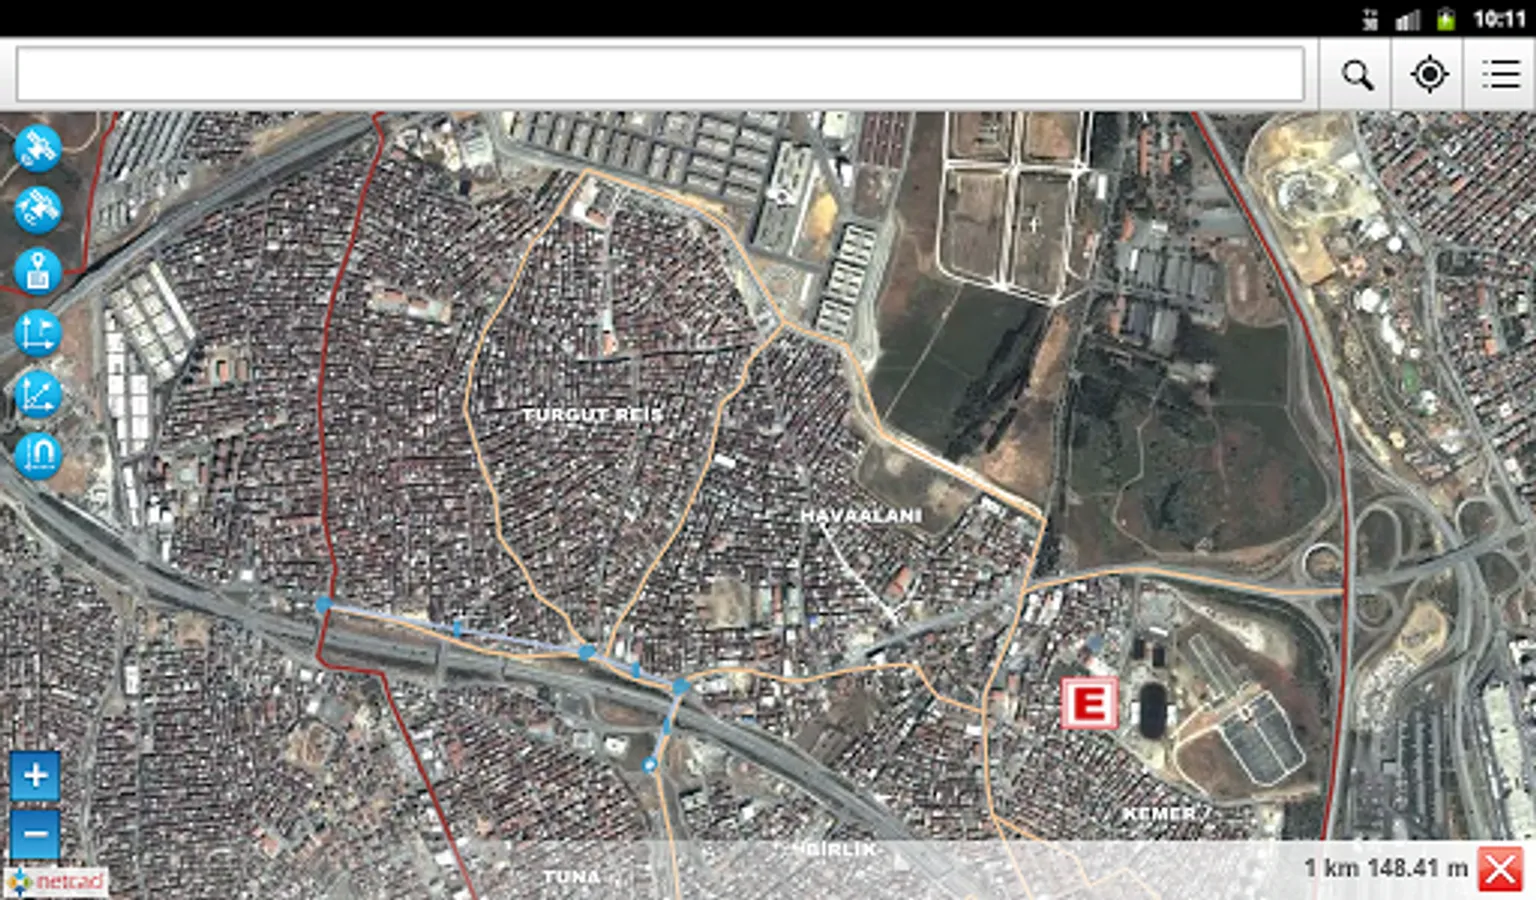Click the 1 km 148.41 m distance readout

pyautogui.click(x=1386, y=868)
